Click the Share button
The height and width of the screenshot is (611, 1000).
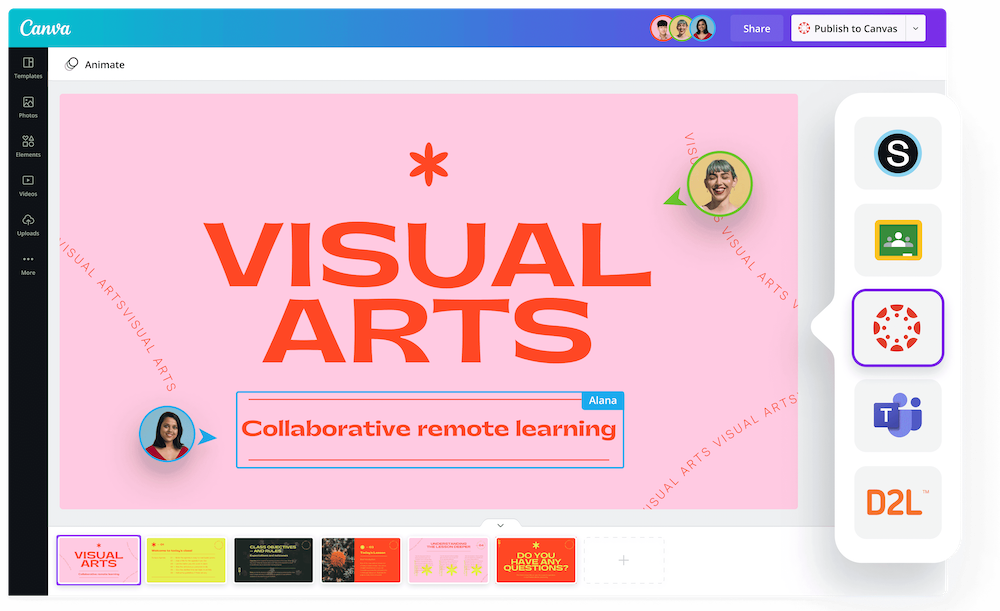pos(756,29)
